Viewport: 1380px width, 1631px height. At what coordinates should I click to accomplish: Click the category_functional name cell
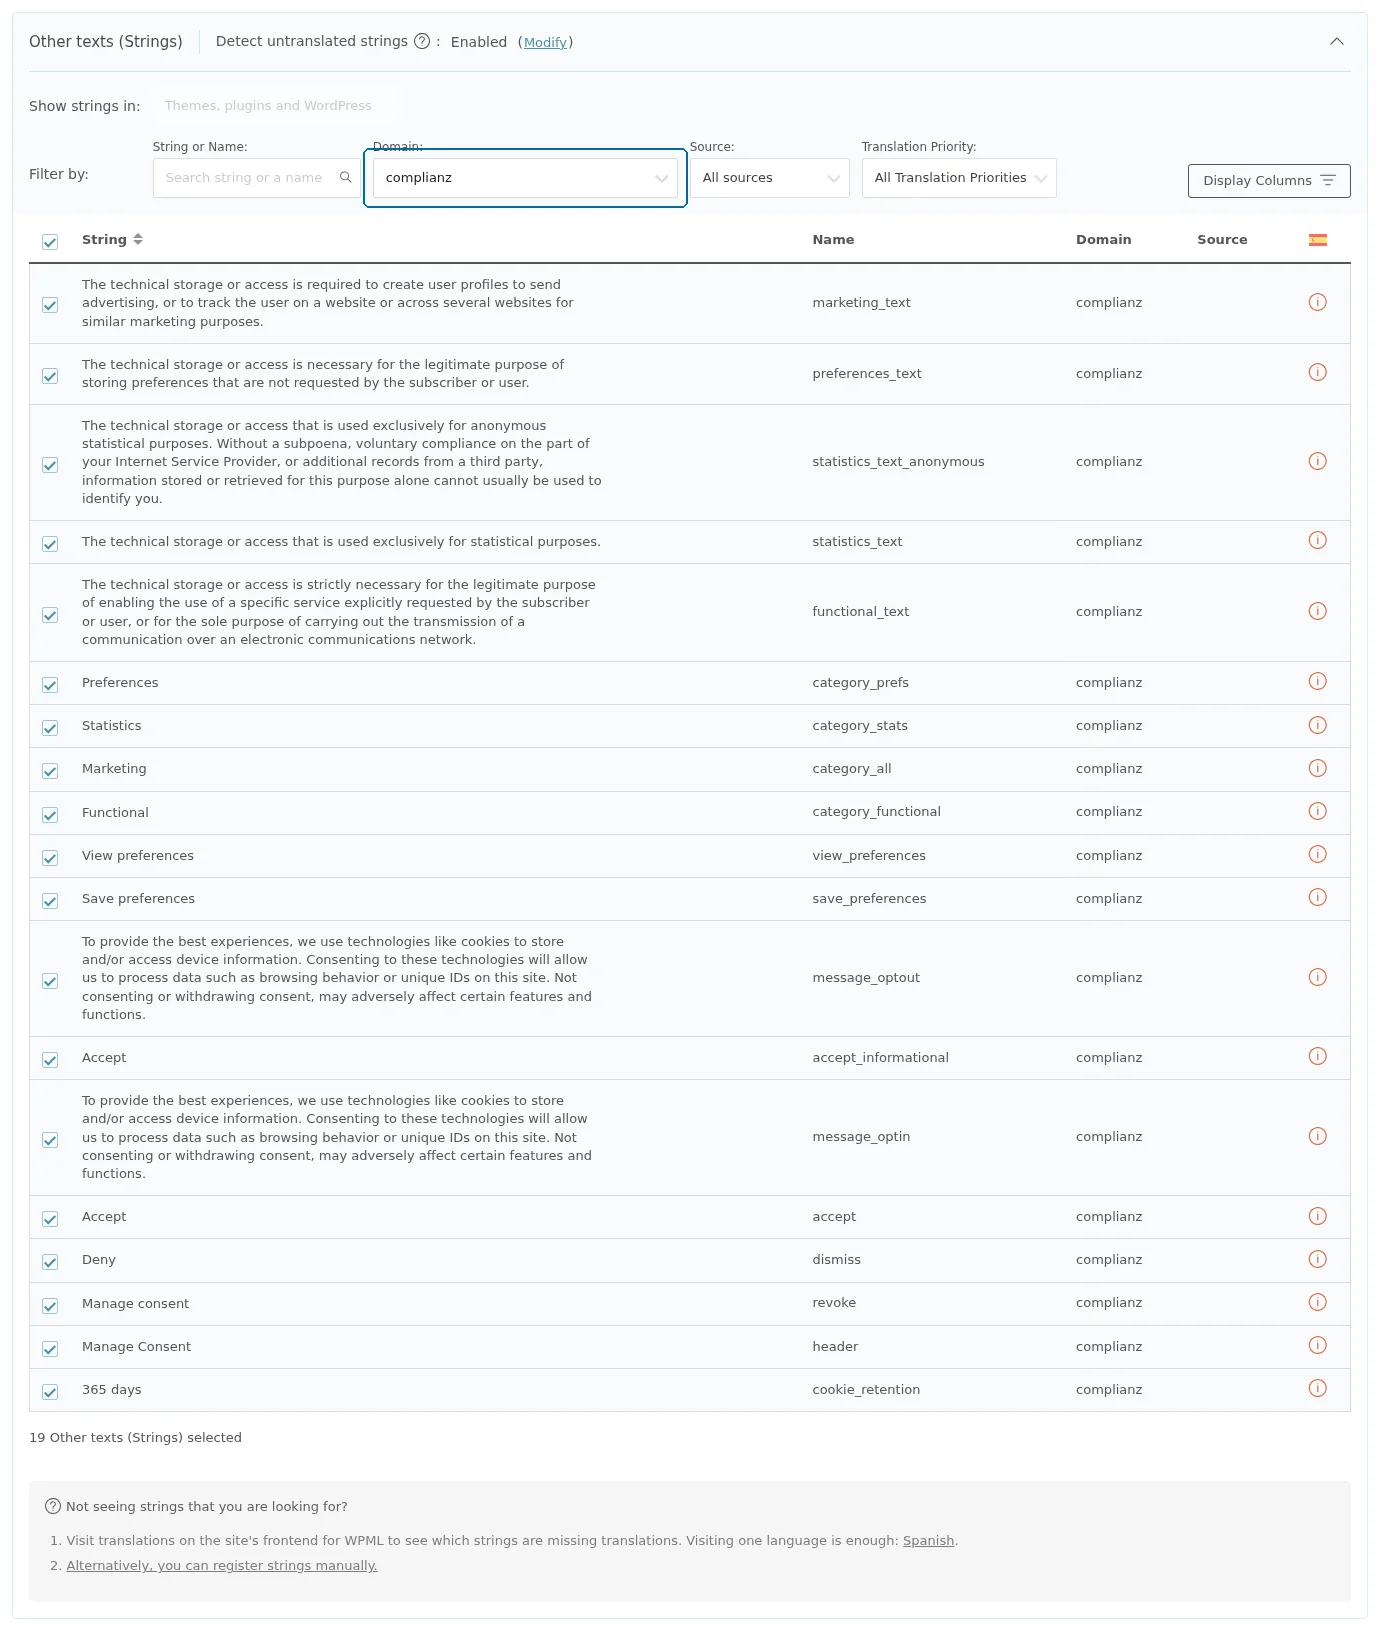pos(876,812)
